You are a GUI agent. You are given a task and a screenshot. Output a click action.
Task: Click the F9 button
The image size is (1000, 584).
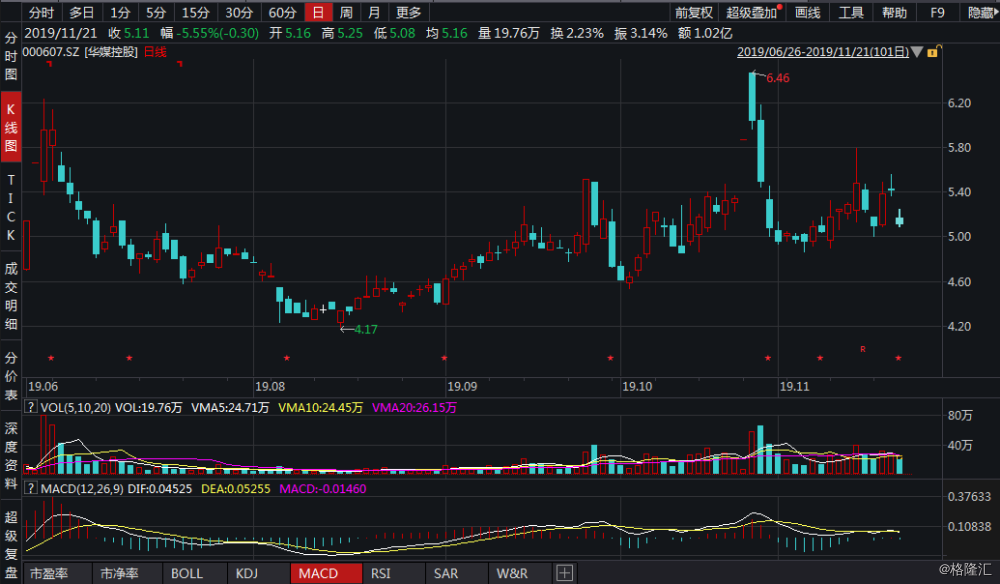(x=937, y=12)
